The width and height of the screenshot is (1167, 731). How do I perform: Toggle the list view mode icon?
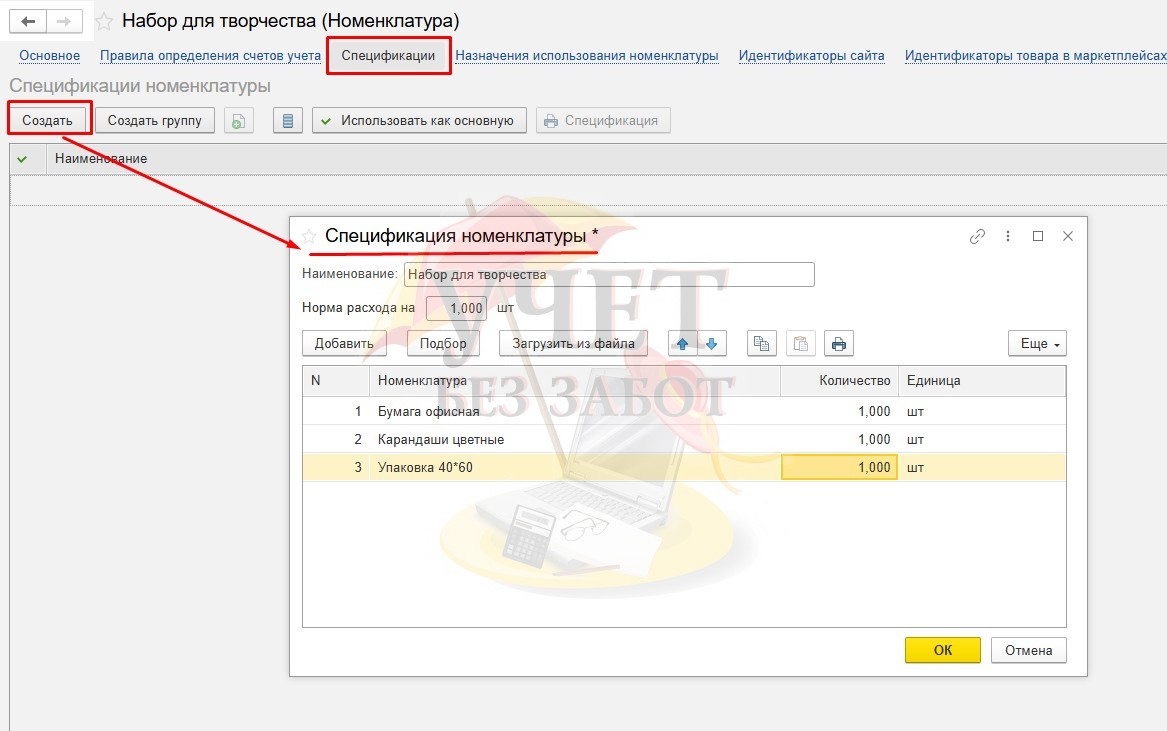pos(288,121)
